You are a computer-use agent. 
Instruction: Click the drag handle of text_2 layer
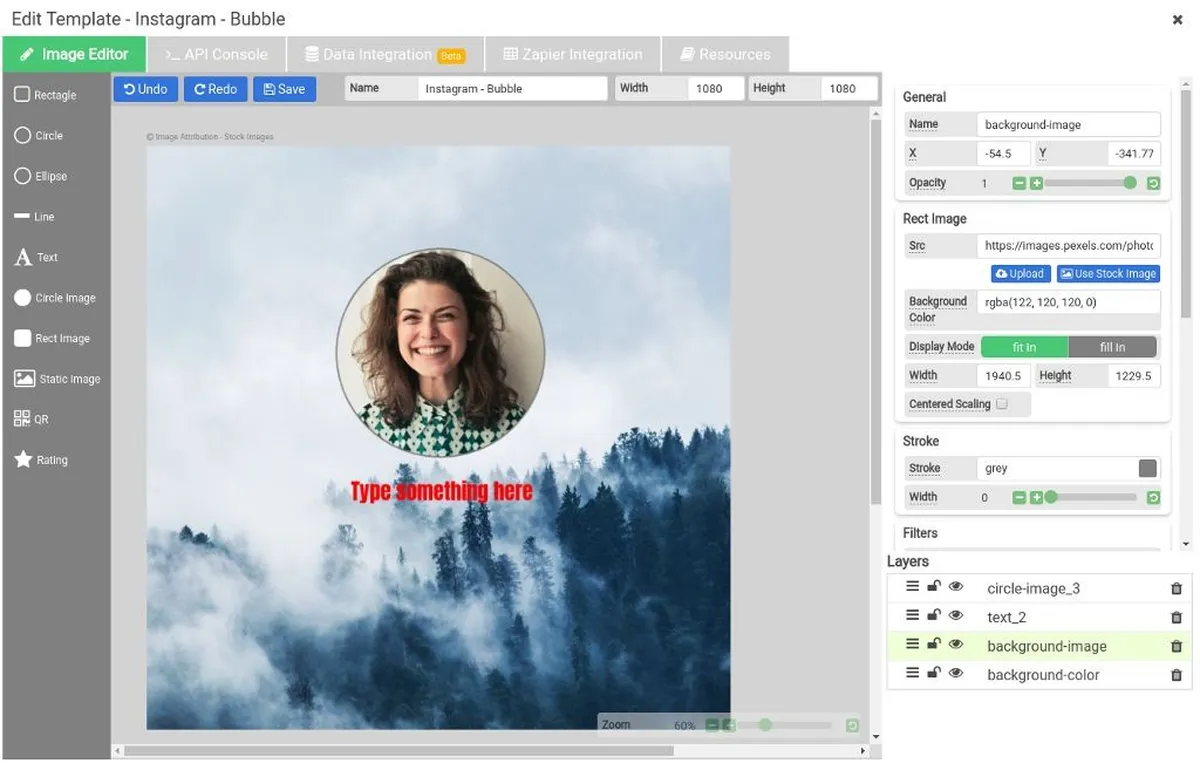click(912, 616)
